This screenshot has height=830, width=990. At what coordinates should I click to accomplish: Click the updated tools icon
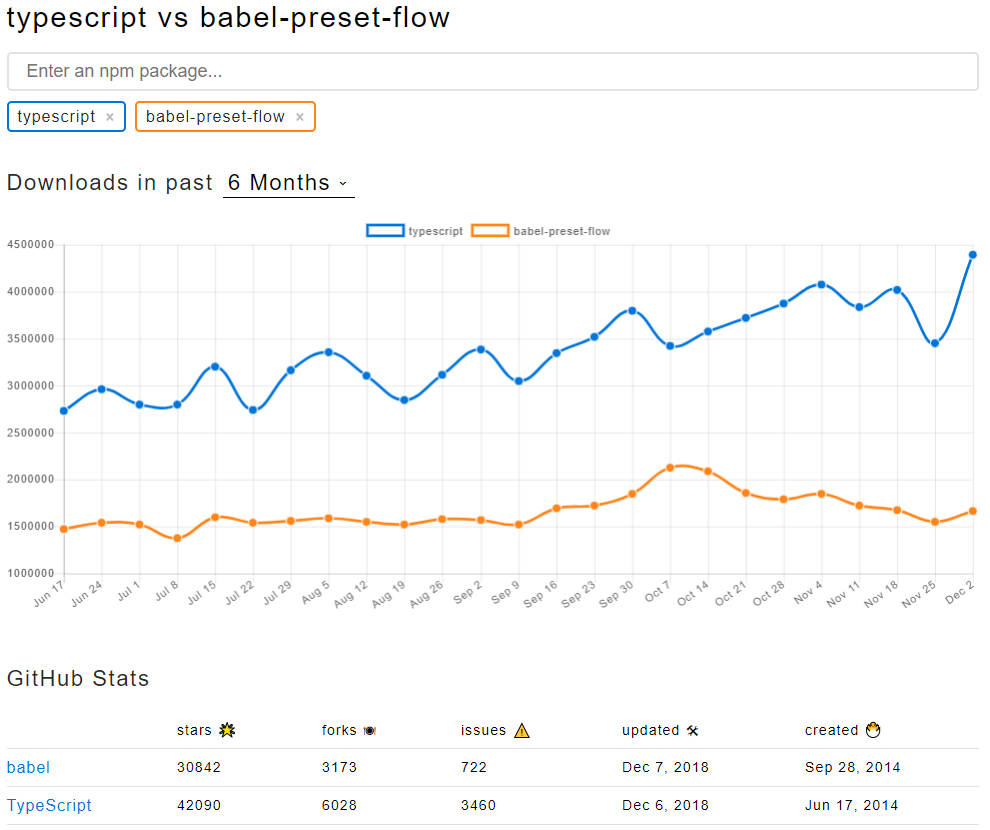point(692,731)
